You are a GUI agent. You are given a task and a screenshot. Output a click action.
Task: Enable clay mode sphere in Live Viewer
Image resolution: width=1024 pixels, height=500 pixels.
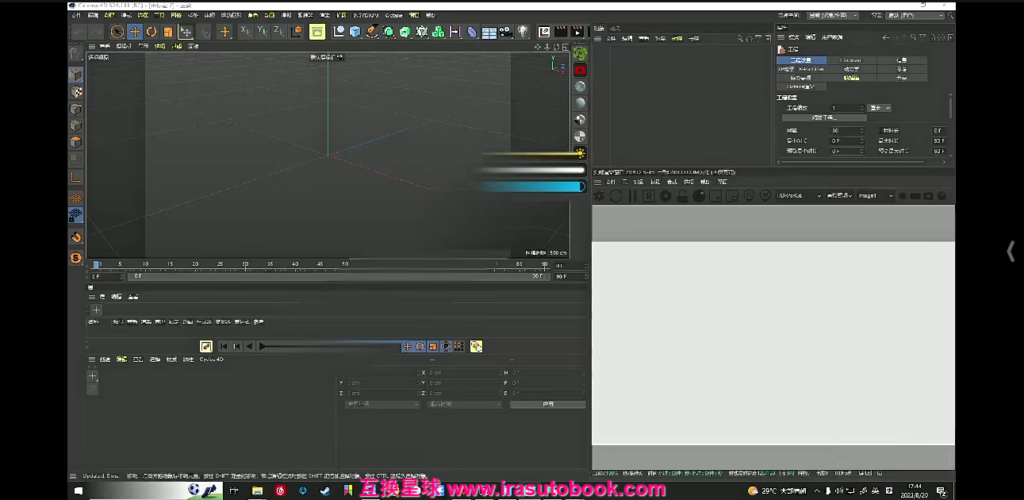pos(699,196)
